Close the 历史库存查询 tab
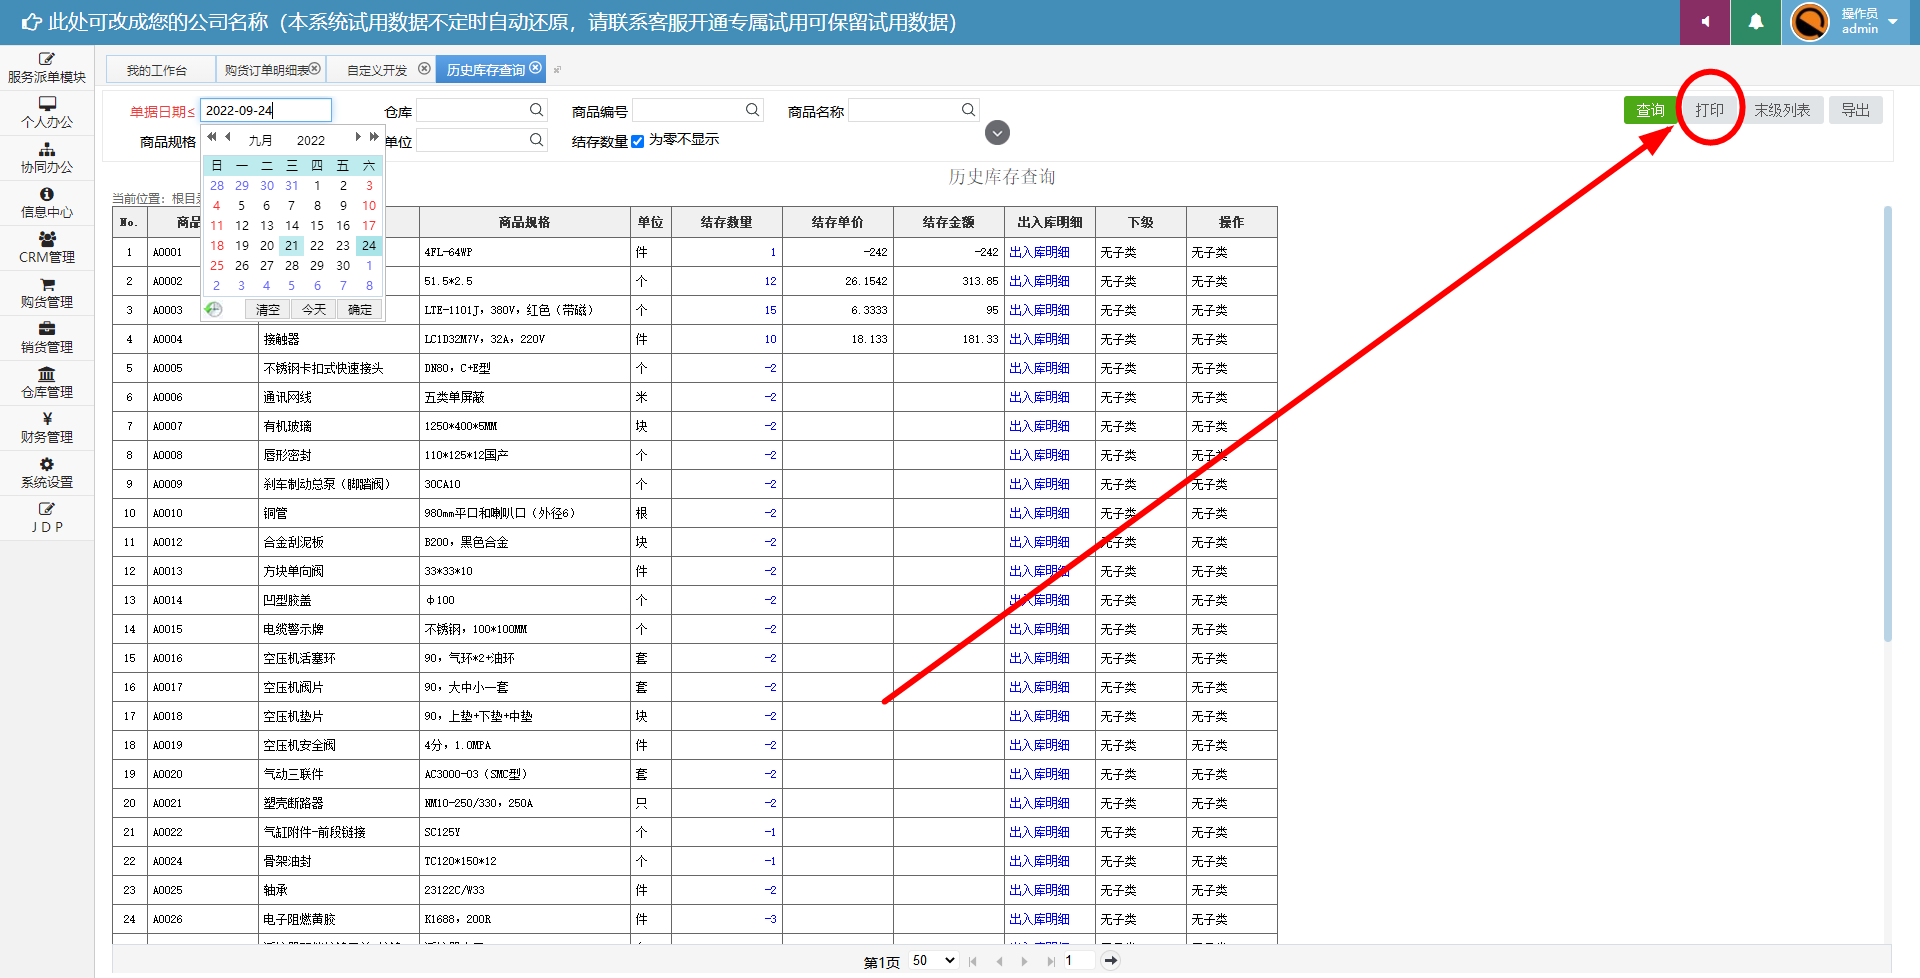Image resolution: width=1920 pixels, height=978 pixels. click(536, 68)
